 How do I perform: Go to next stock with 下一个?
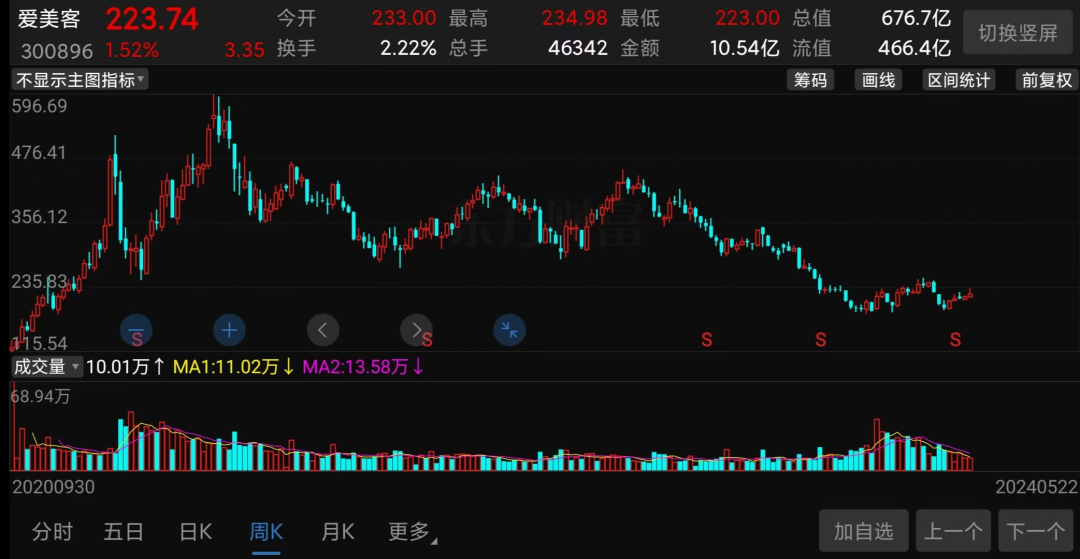[1035, 531]
